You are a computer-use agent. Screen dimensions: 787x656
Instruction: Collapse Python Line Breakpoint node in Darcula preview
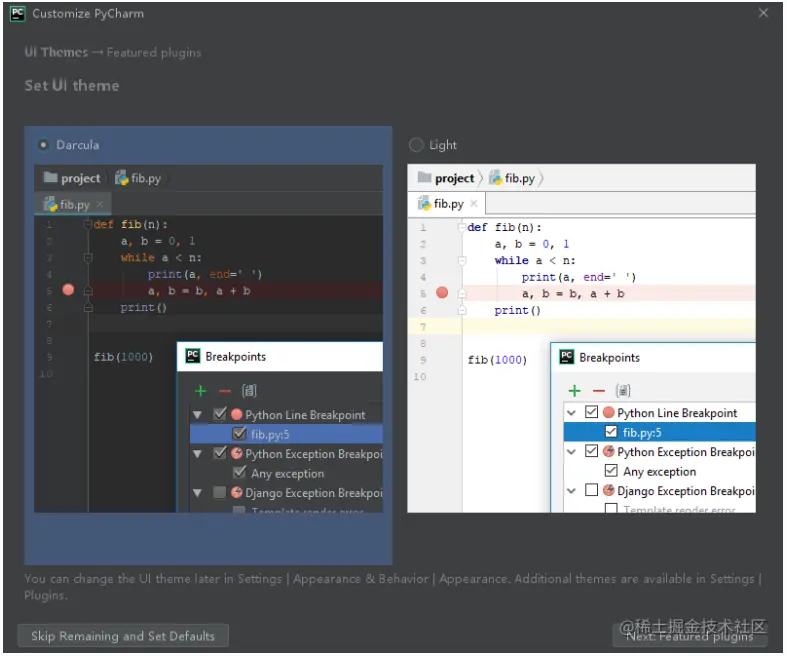click(x=197, y=415)
